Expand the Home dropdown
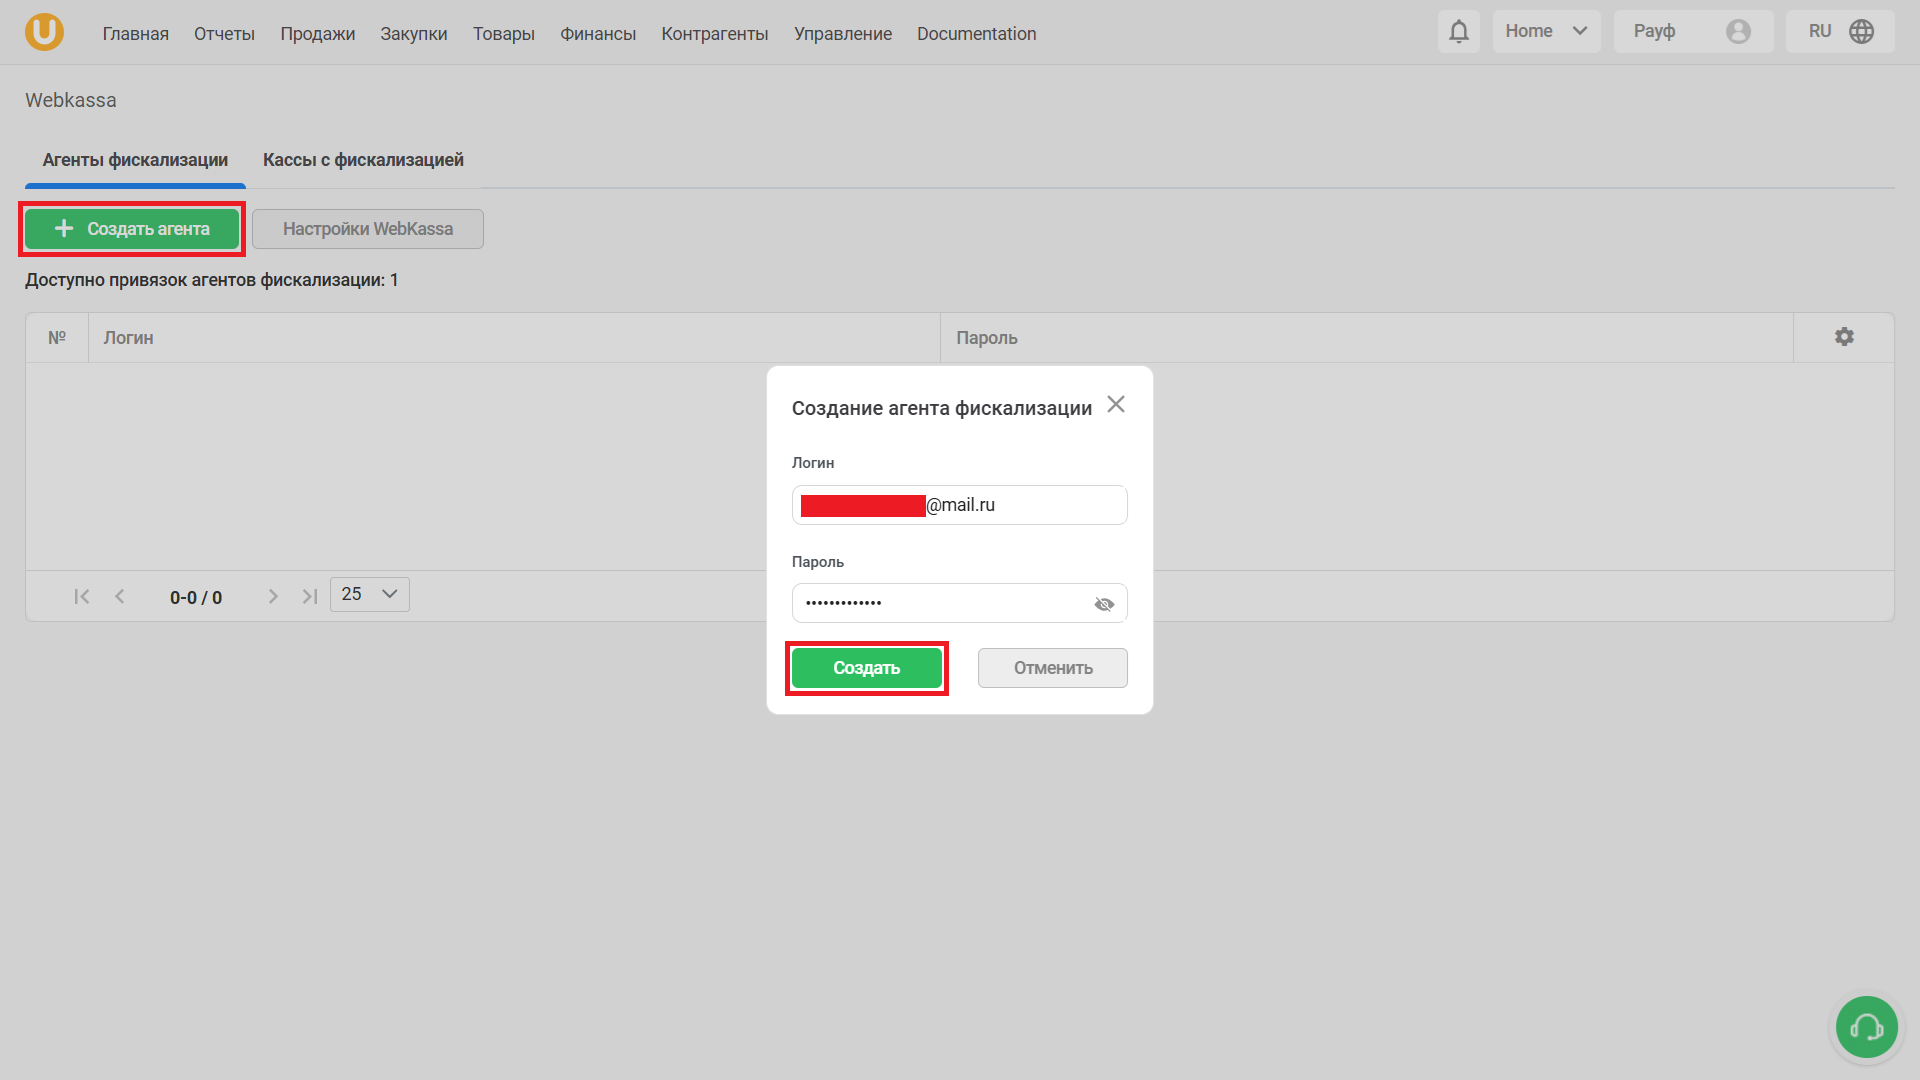This screenshot has height=1080, width=1920. (1546, 32)
